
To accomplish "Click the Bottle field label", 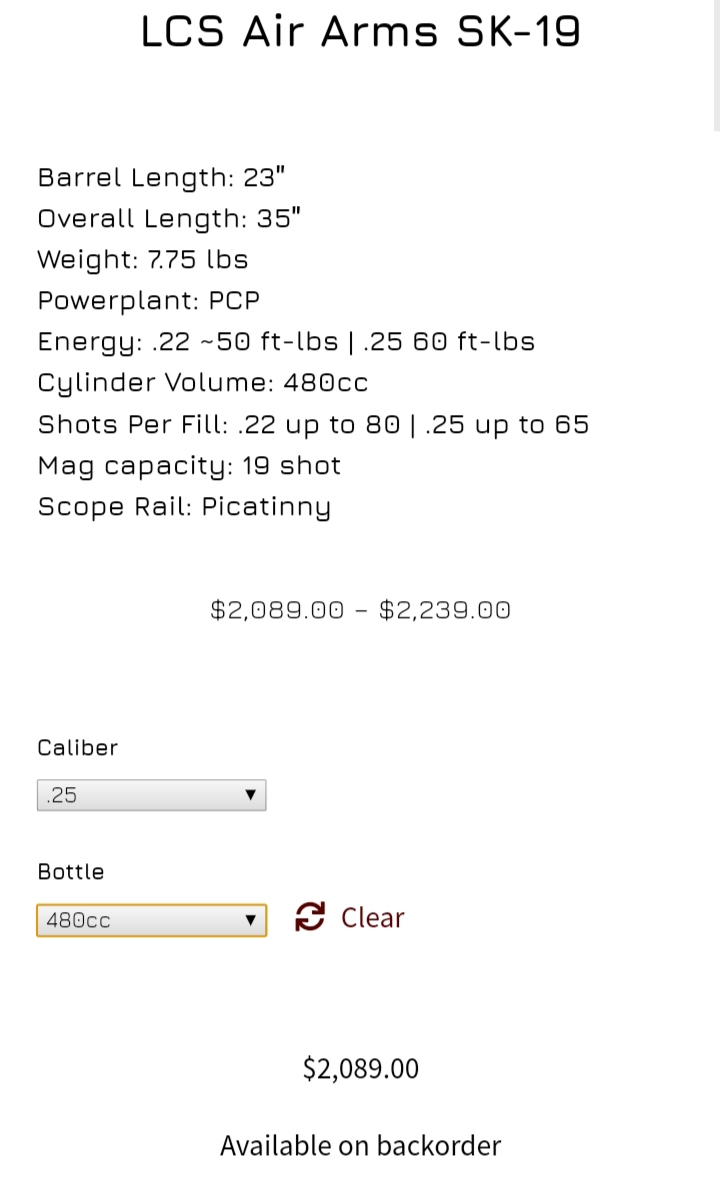I will 71,871.
